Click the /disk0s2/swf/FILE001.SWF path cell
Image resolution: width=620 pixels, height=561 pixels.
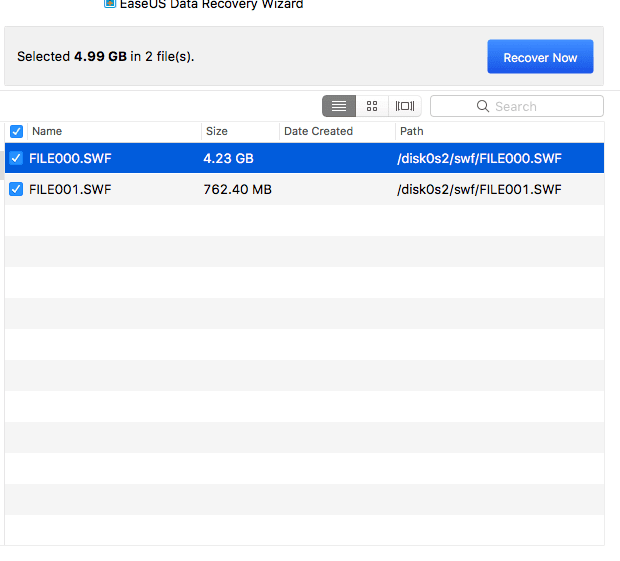[x=479, y=189]
